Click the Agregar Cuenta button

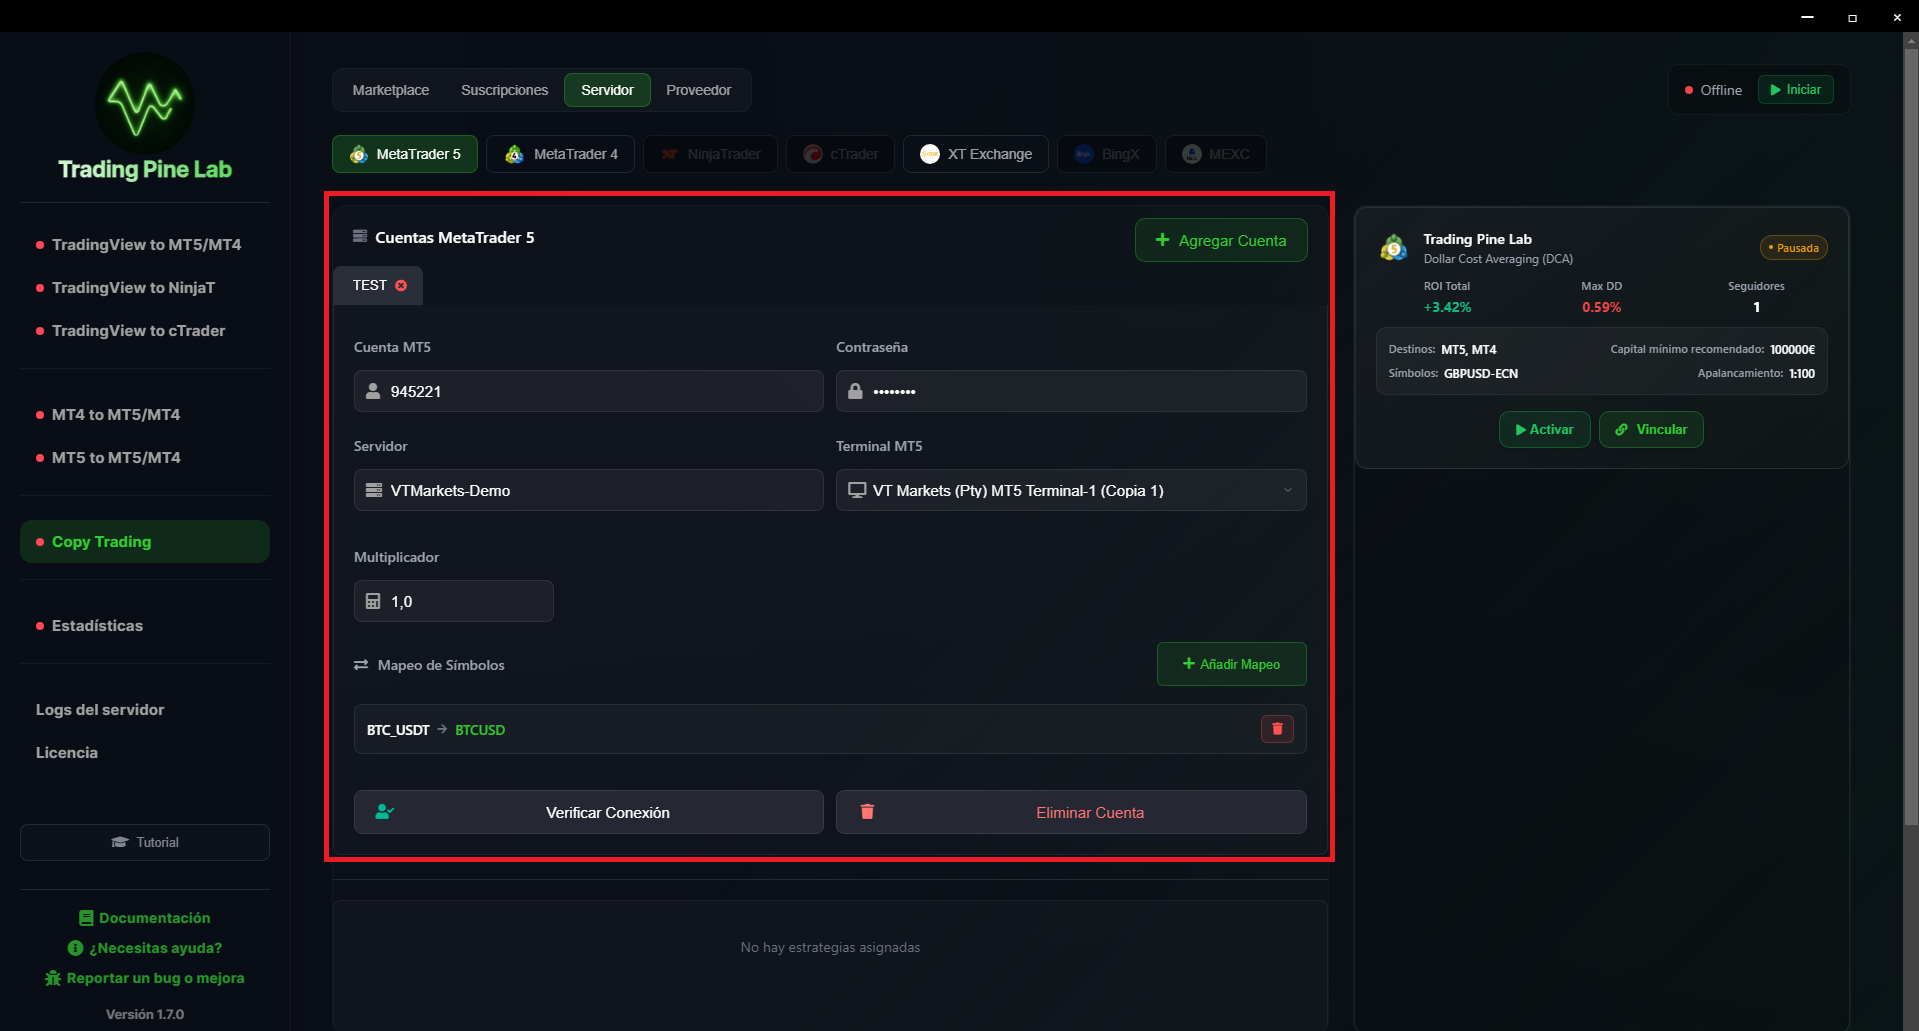[x=1220, y=240]
